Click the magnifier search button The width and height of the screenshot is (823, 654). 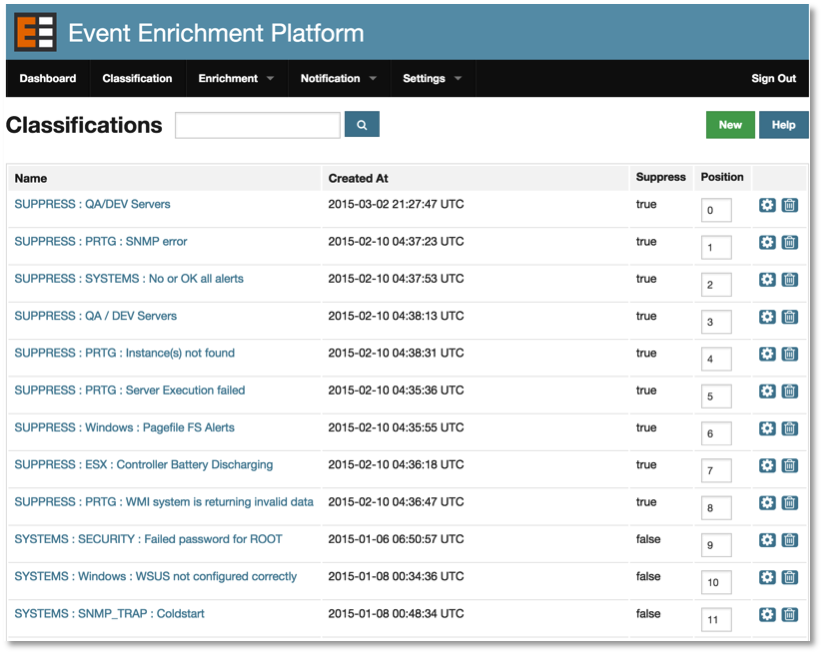click(x=362, y=125)
